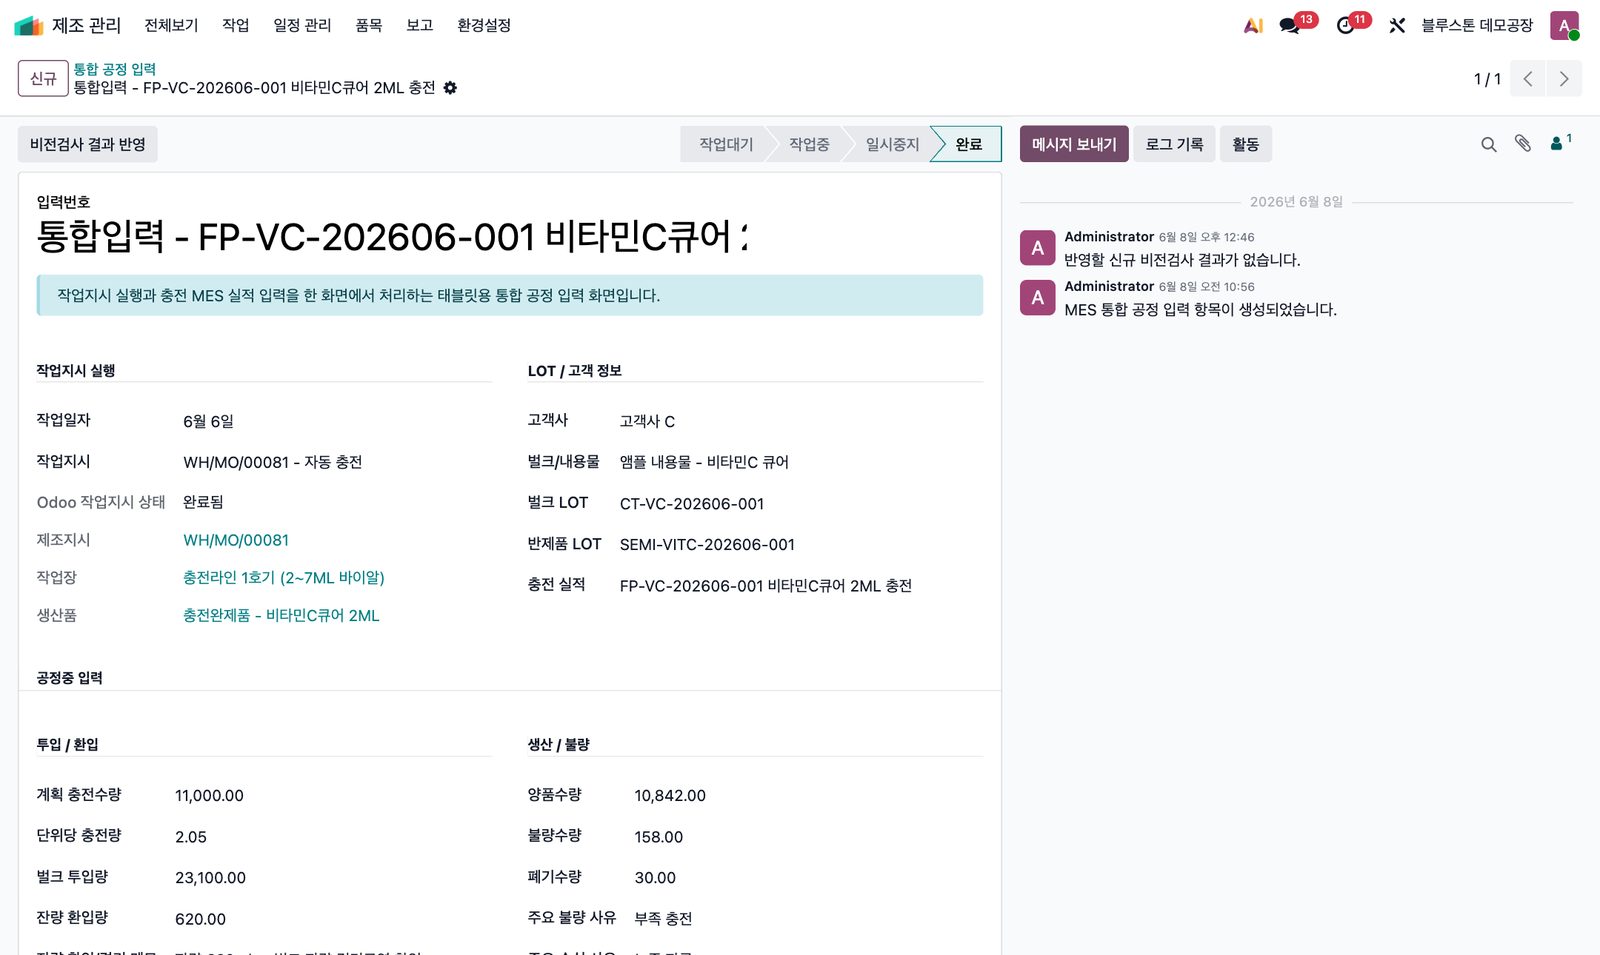The image size is (1600, 955).
Task: Click the 블루스톤 데모공장 company switcher
Action: tap(1477, 25)
